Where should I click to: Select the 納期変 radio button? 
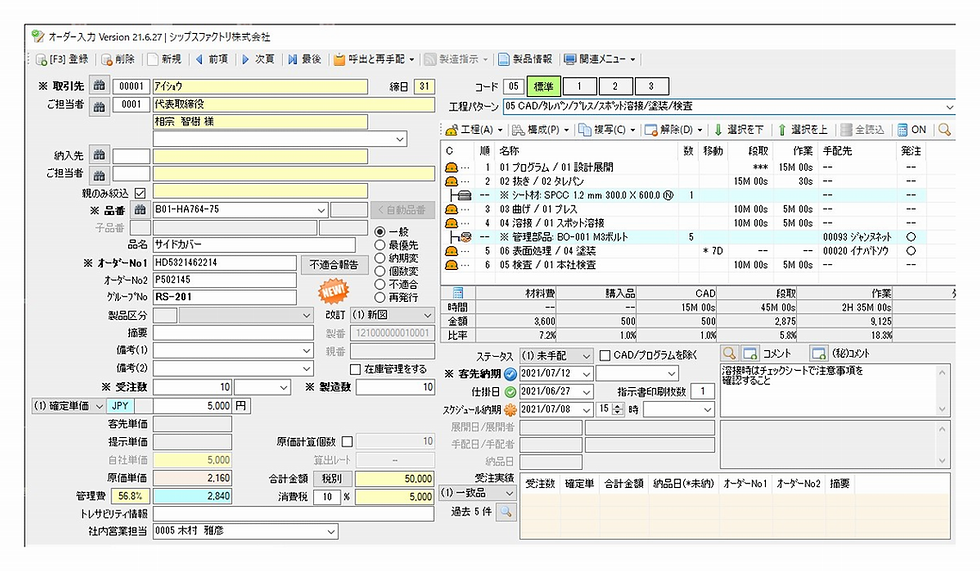click(379, 258)
